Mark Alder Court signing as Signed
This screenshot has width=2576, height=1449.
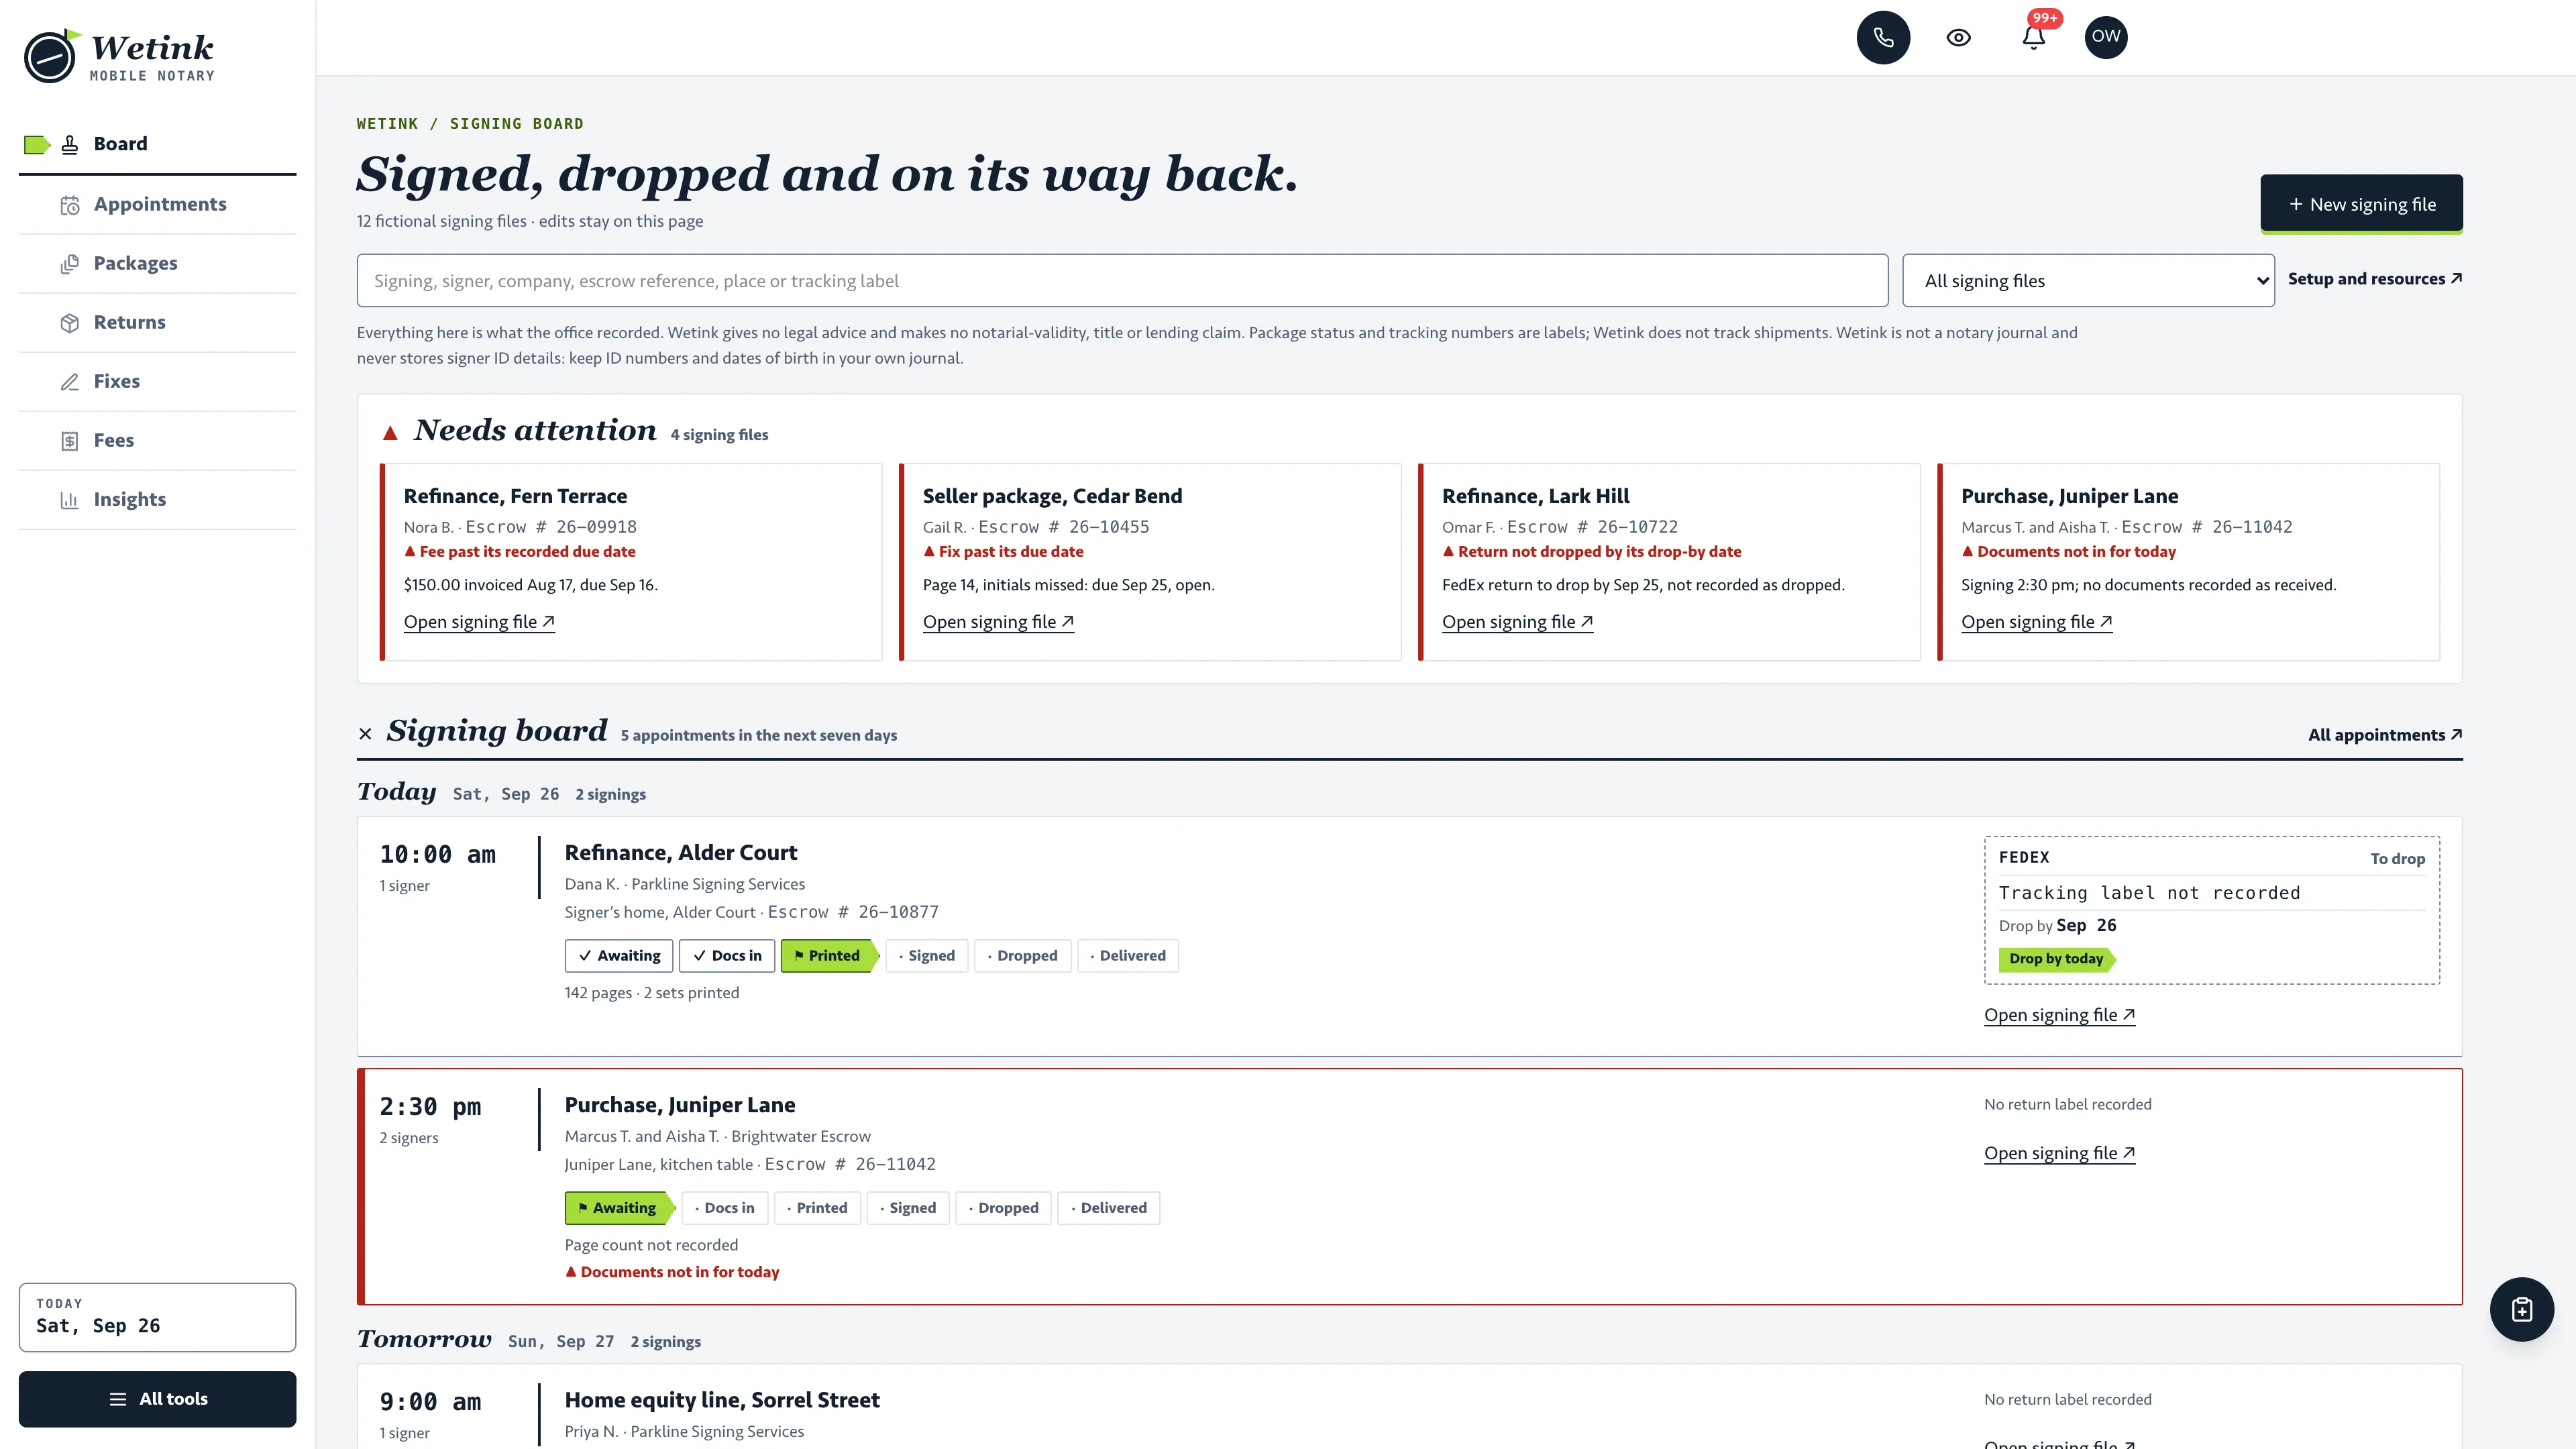point(926,956)
